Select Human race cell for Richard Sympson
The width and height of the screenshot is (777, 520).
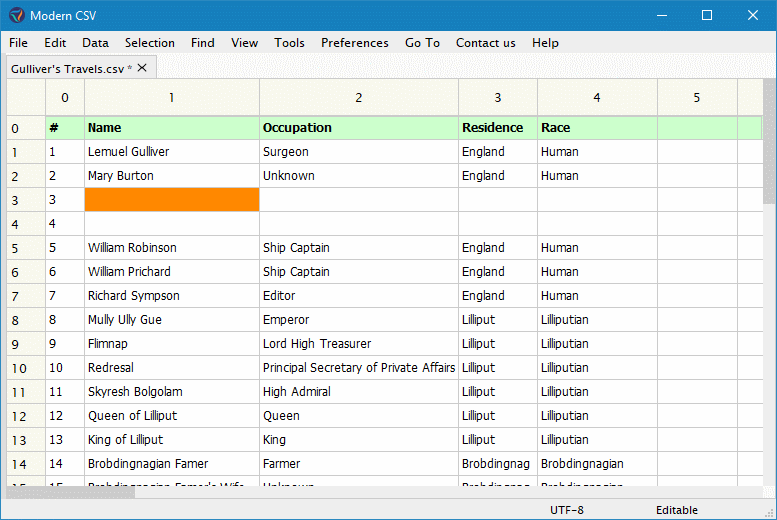(597, 296)
